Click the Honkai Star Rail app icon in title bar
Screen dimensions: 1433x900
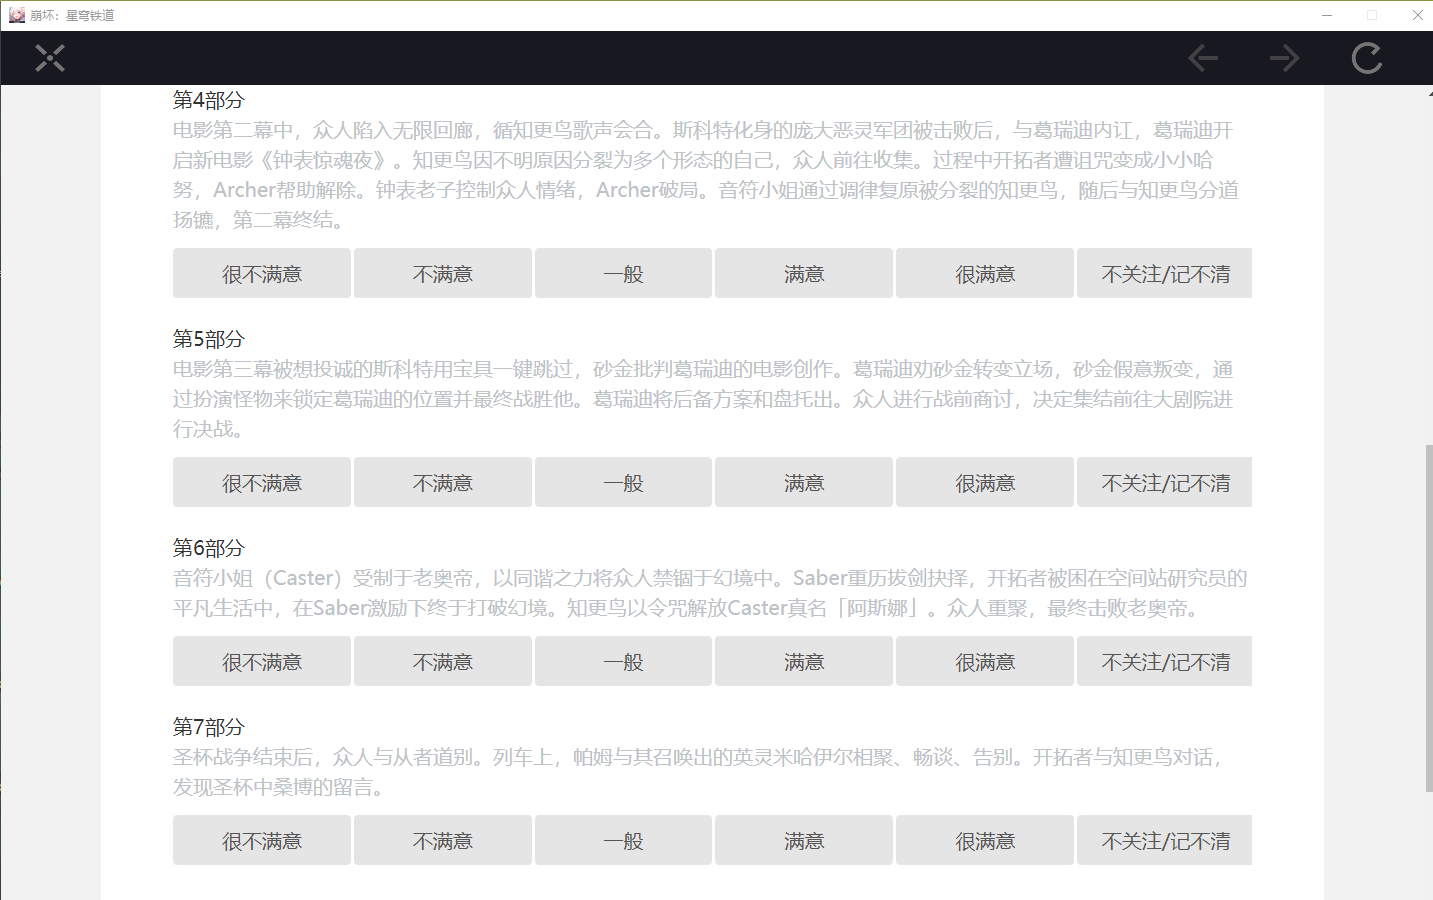point(16,15)
